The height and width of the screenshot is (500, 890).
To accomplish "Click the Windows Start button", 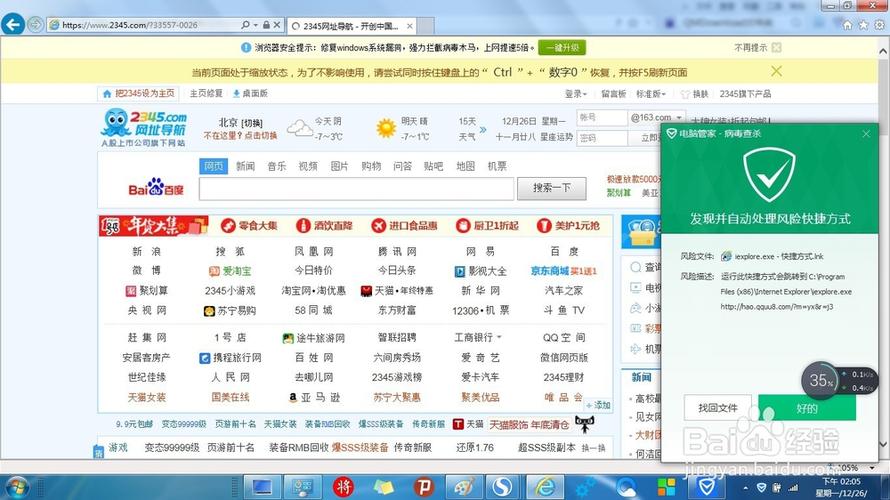I will (16, 487).
